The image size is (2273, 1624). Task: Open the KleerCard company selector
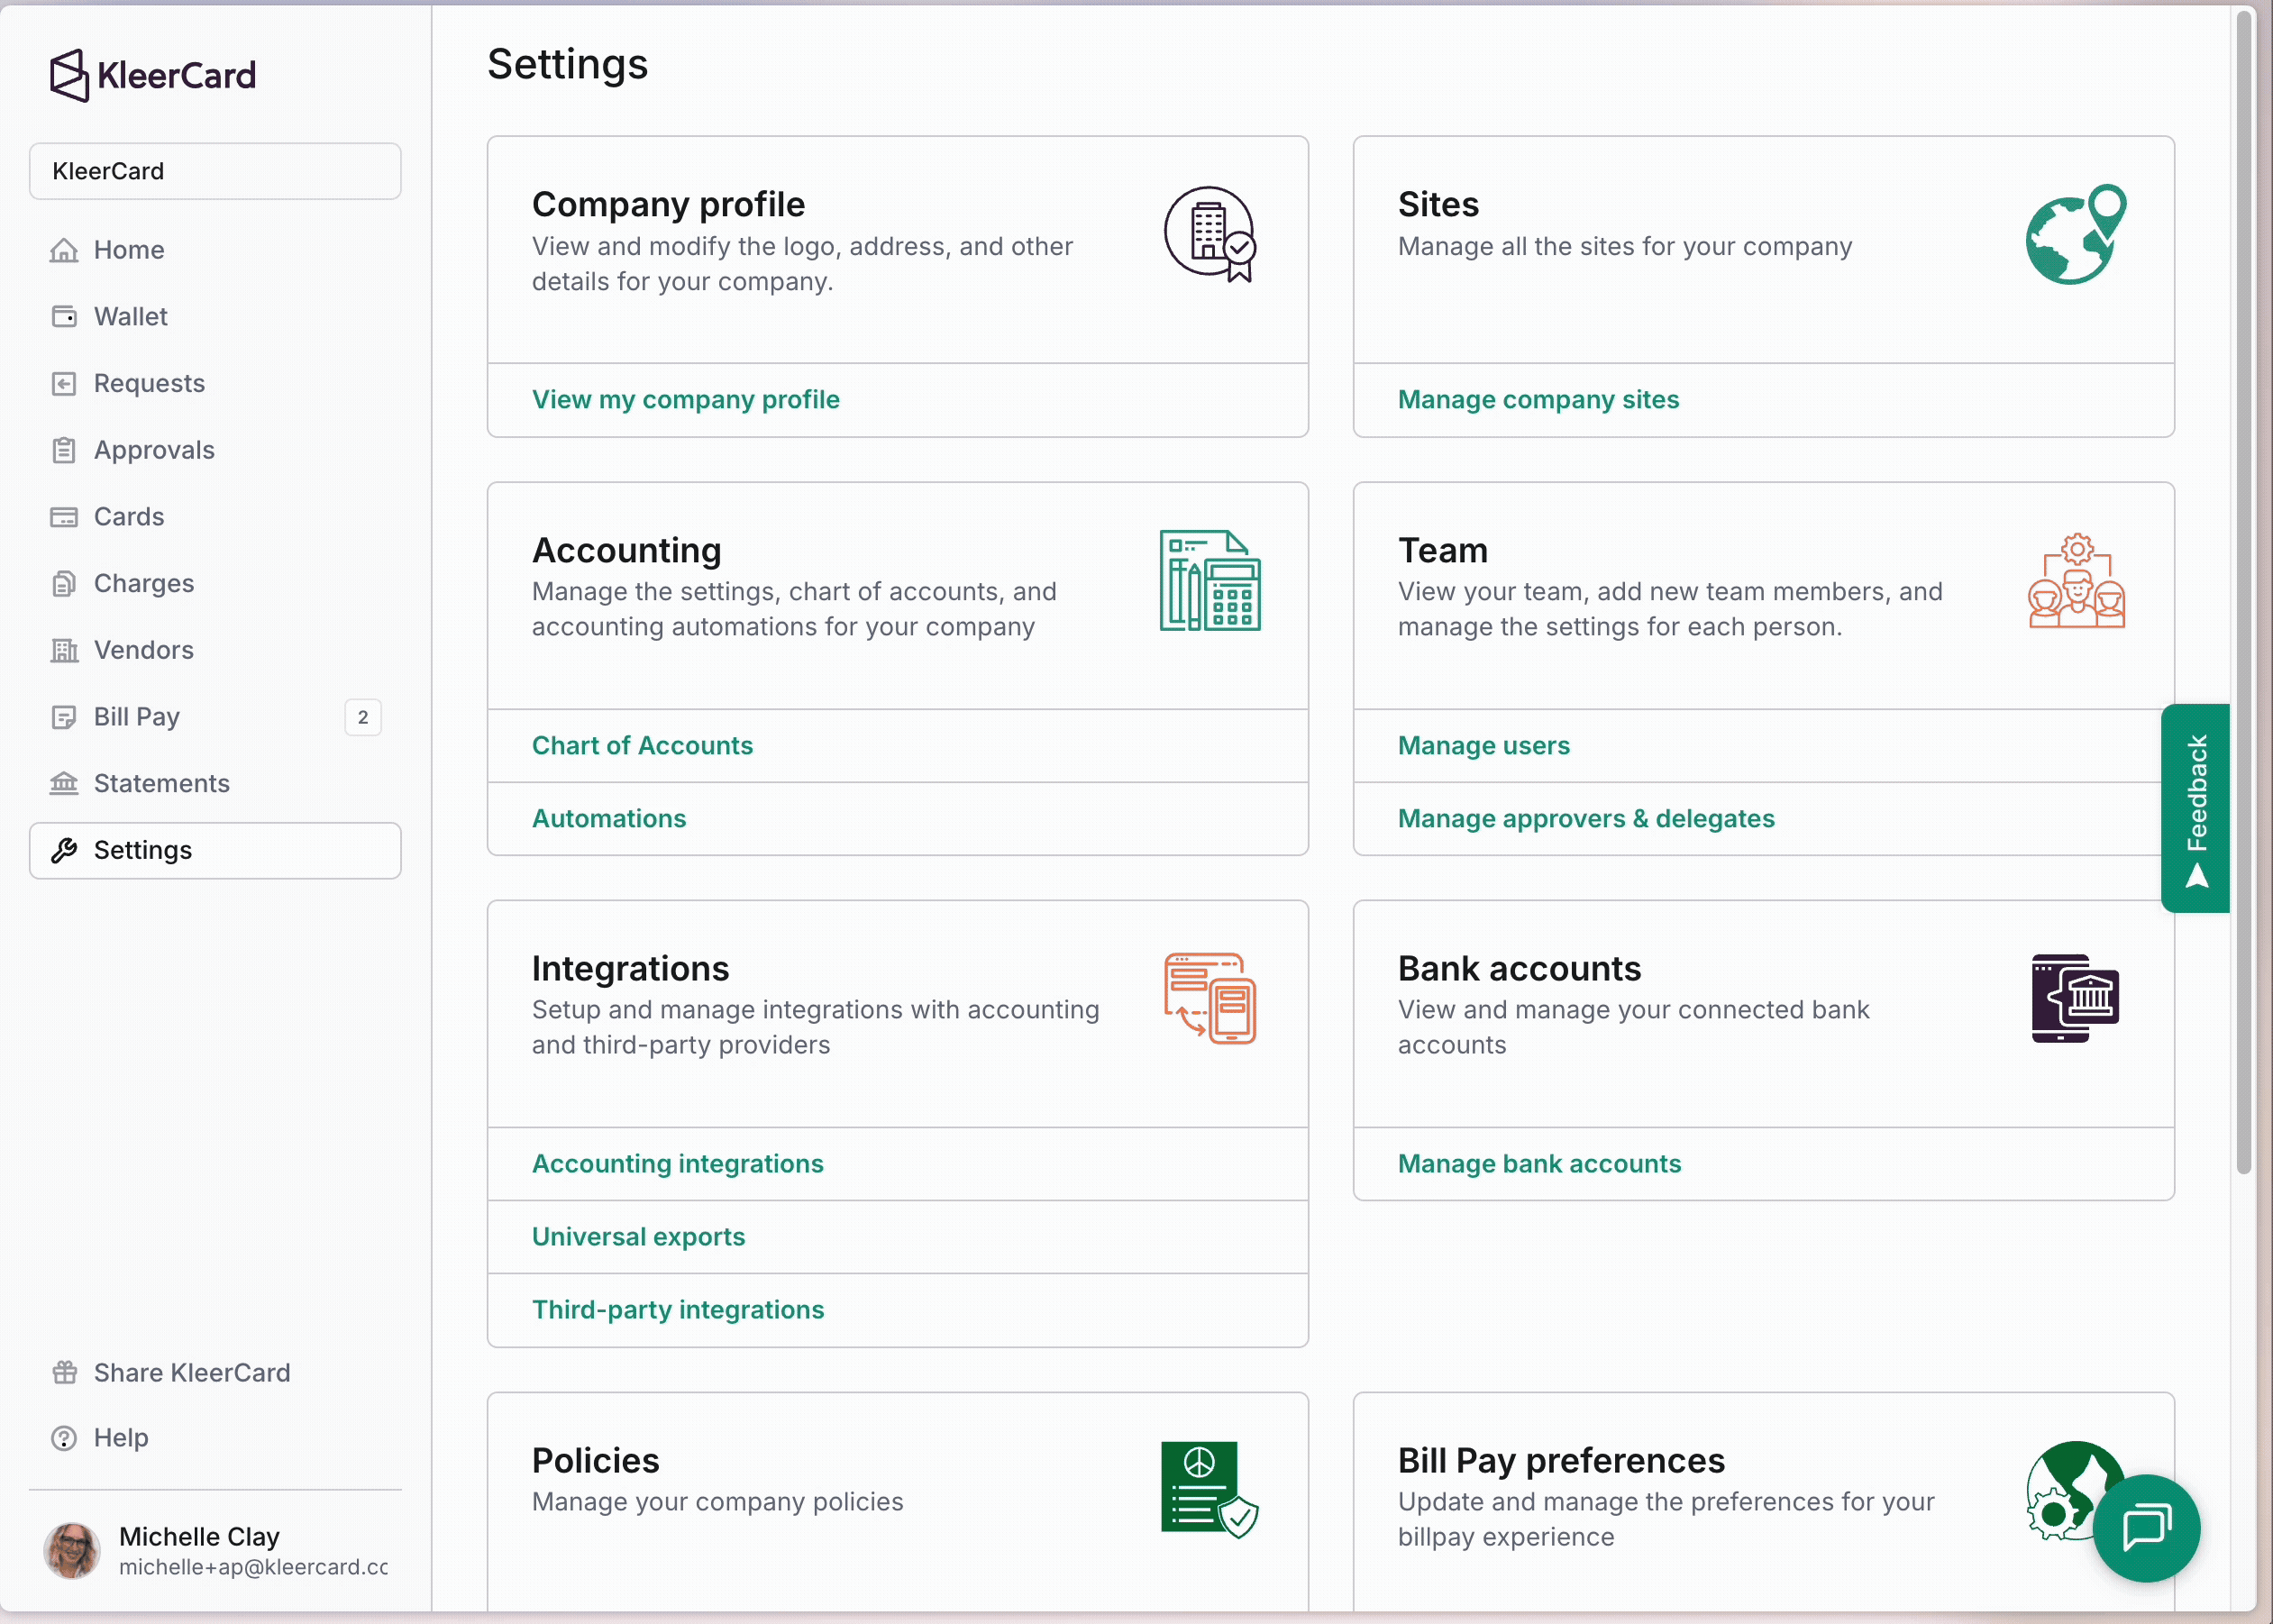tap(215, 171)
